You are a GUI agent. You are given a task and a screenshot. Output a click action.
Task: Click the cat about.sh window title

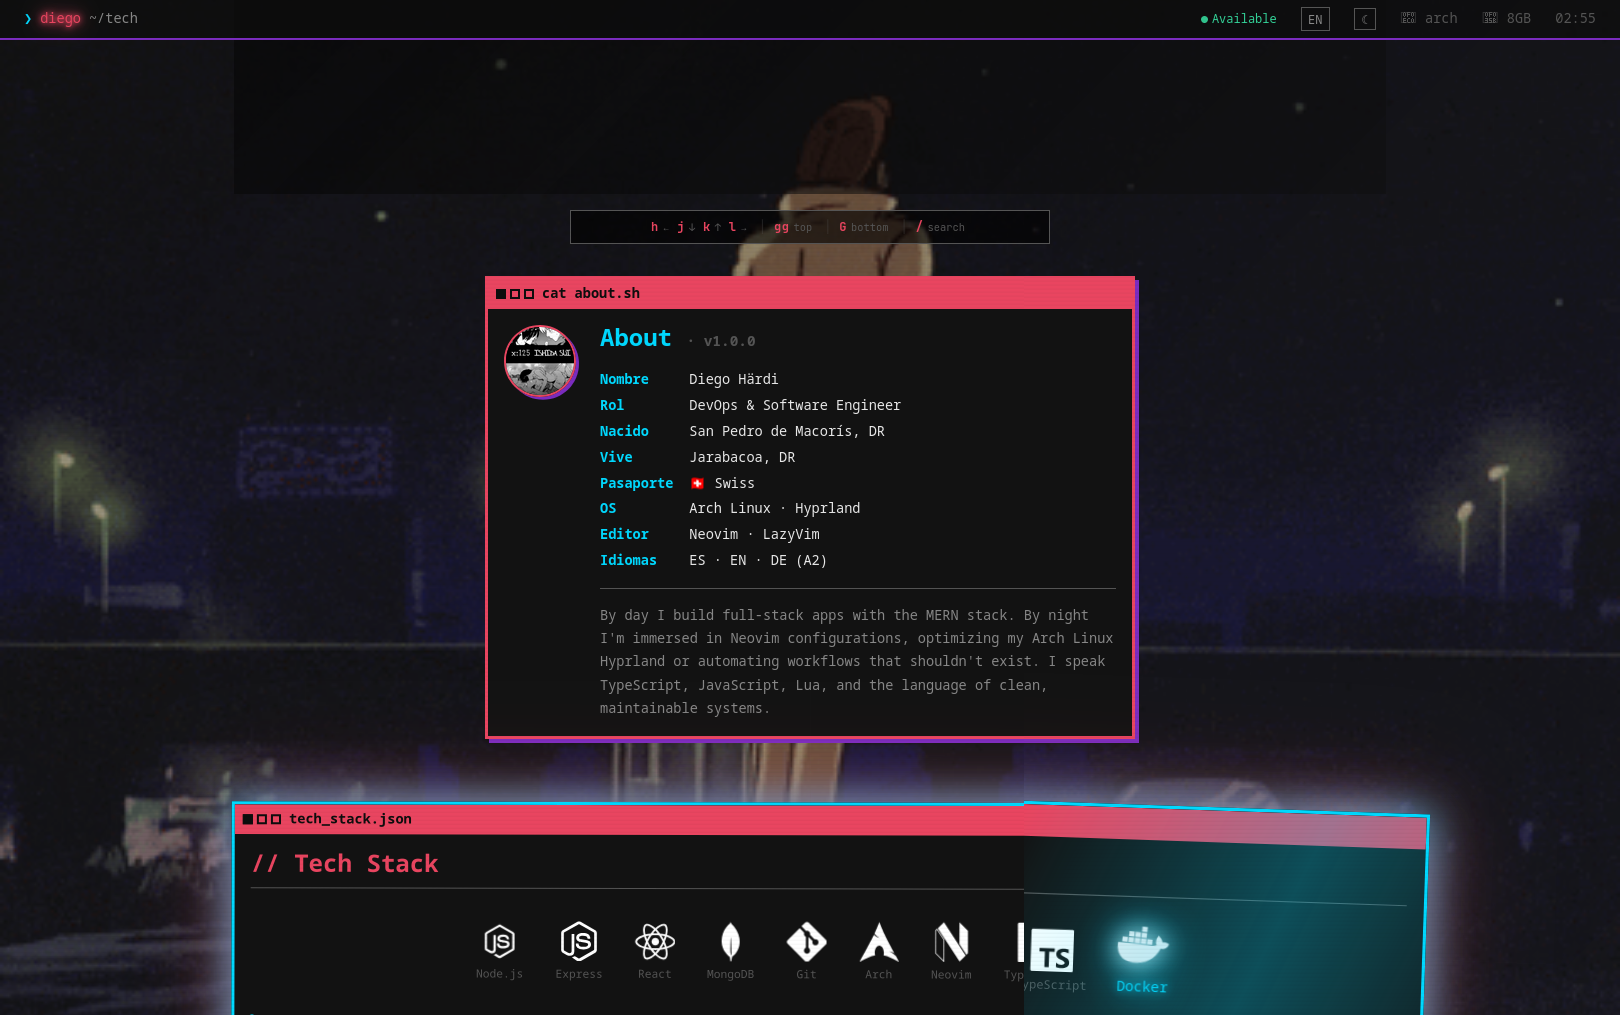pyautogui.click(x=591, y=293)
